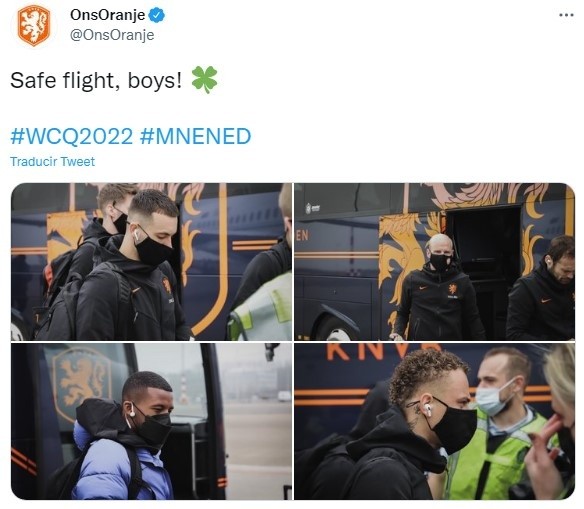Click the Traducir Tweet link
This screenshot has height=509, width=584.
(53, 162)
